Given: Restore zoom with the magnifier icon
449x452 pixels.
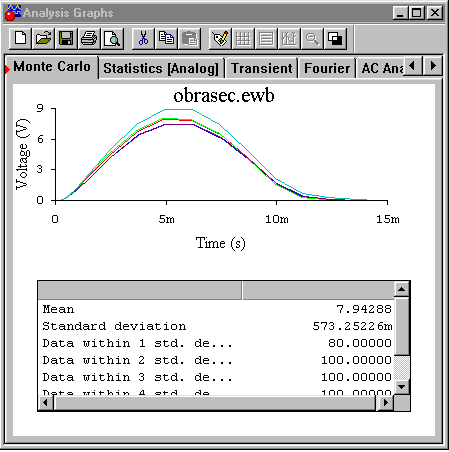Looking at the screenshot, I should (312, 38).
